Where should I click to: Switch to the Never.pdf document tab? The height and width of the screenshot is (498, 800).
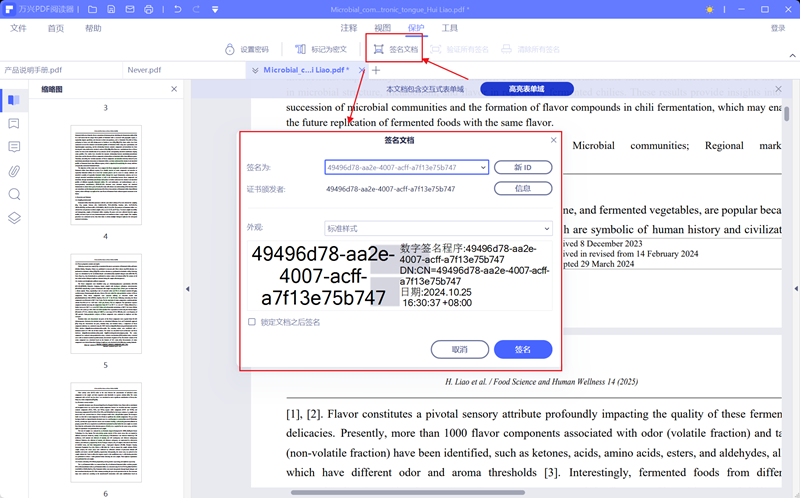pyautogui.click(x=184, y=70)
